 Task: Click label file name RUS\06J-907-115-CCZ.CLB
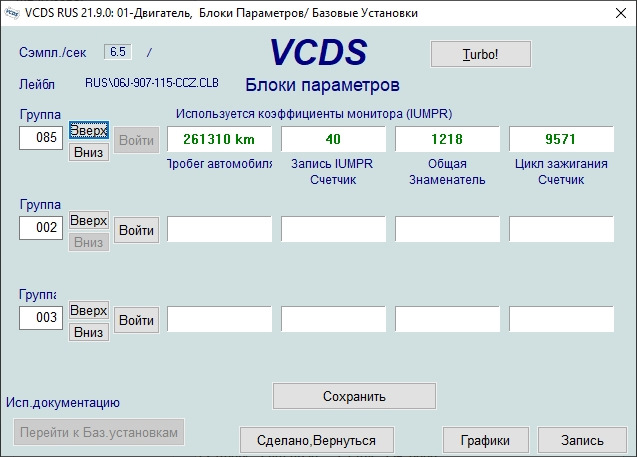click(152, 83)
